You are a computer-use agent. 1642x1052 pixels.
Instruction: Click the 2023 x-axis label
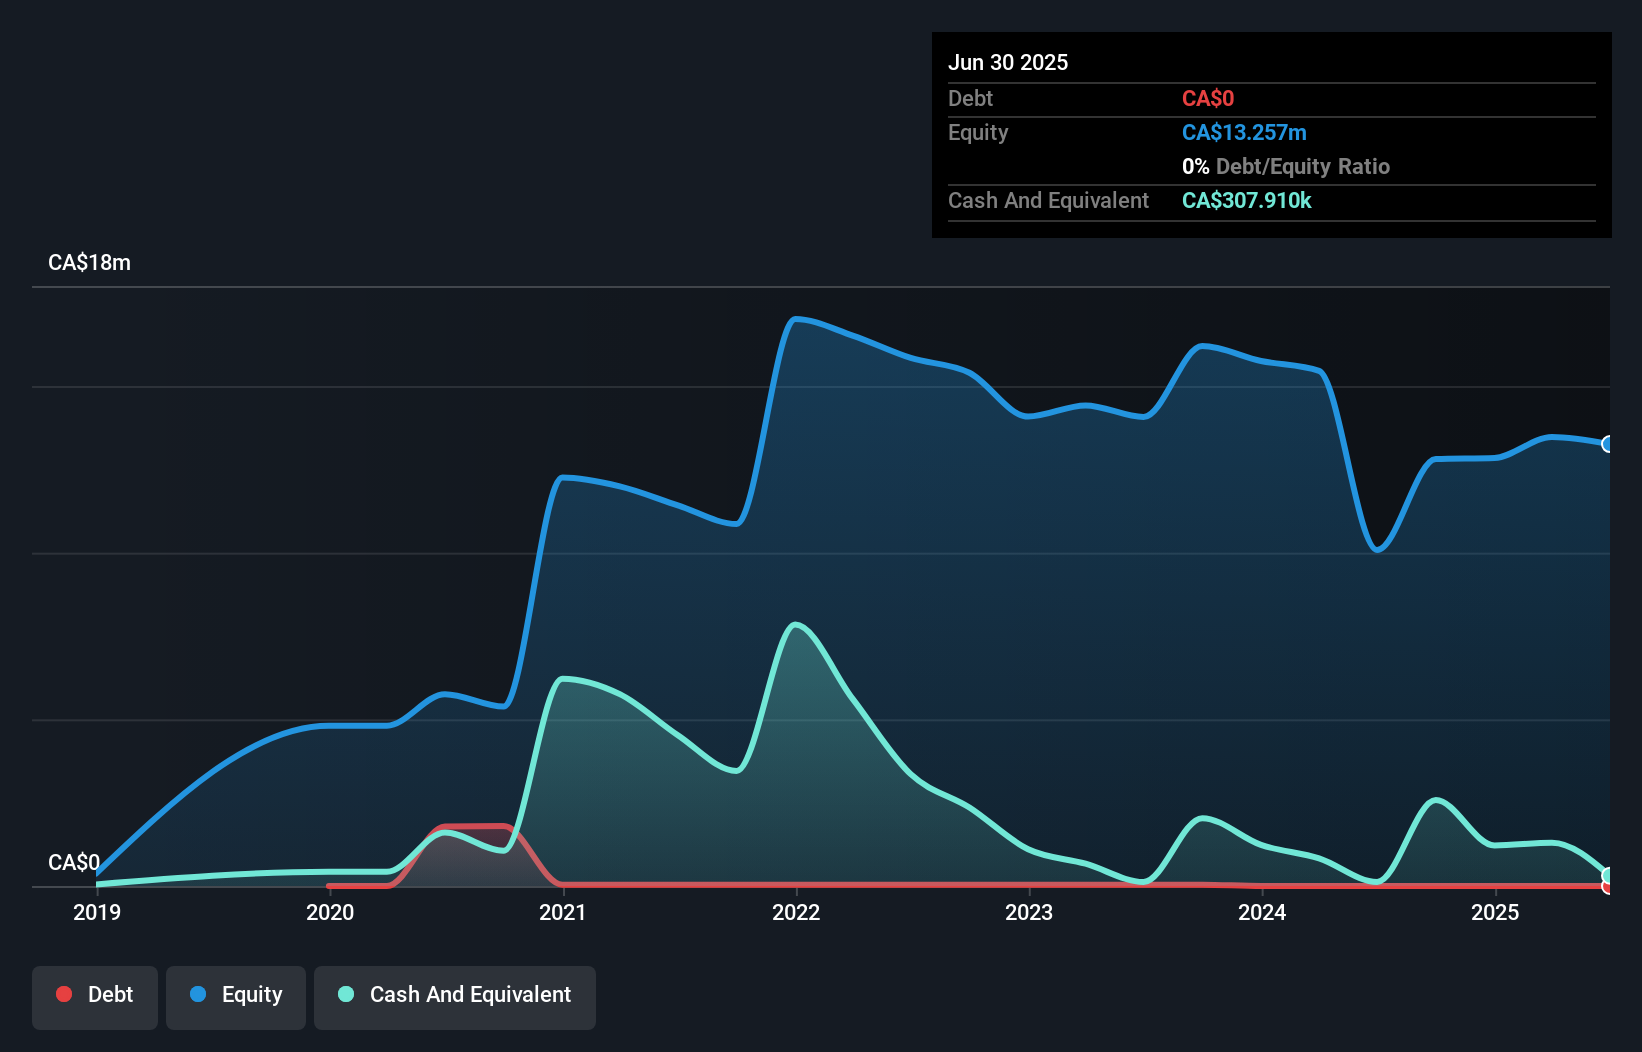point(1029,912)
